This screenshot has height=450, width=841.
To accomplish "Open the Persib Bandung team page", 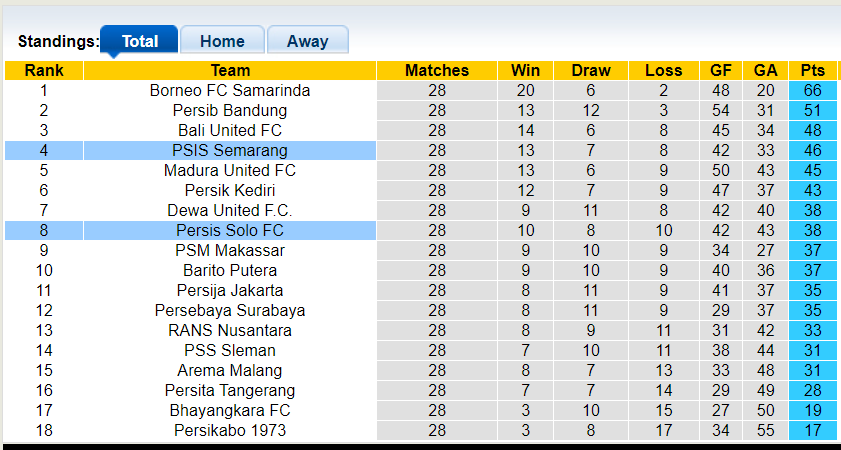I will pos(230,110).
